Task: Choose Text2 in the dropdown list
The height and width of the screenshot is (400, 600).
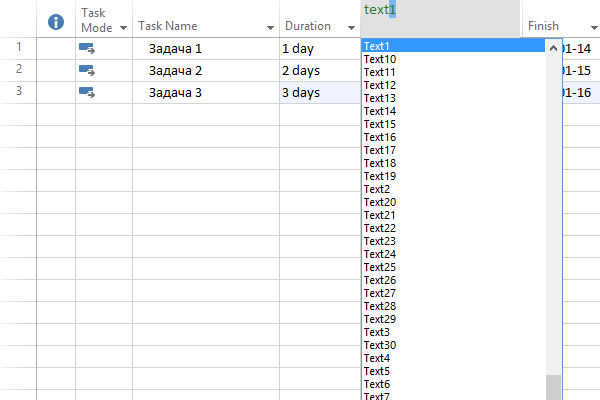Action: tap(378, 189)
